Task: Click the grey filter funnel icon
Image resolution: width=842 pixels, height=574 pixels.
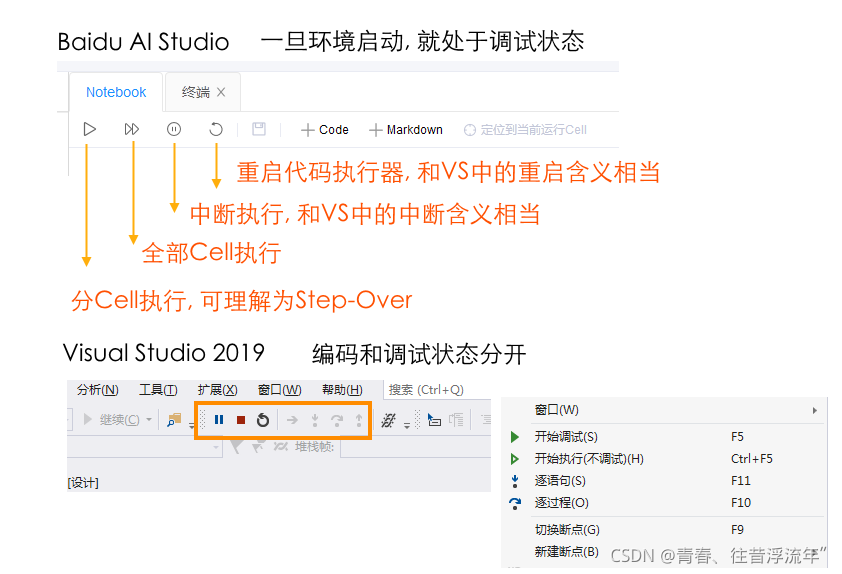Action: click(236, 446)
